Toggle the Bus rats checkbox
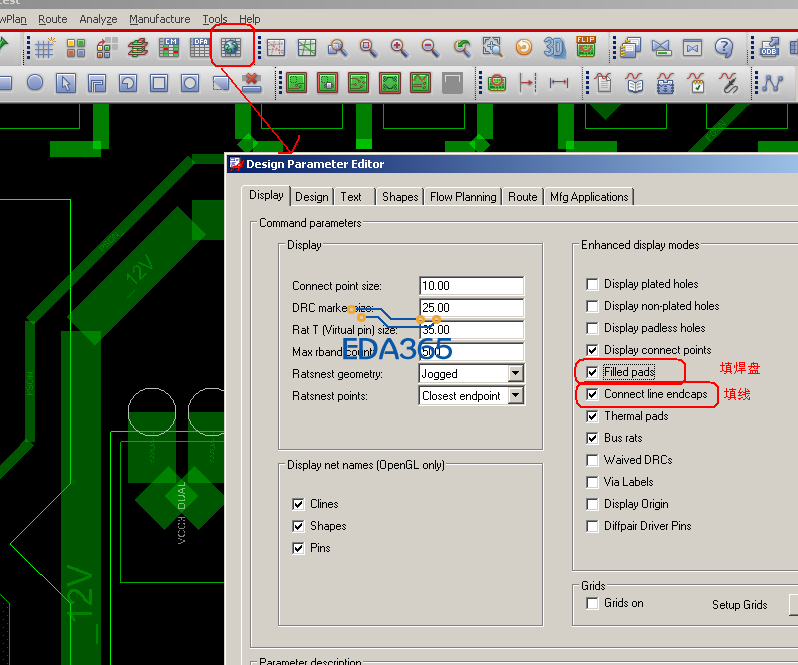This screenshot has height=665, width=798. point(592,438)
